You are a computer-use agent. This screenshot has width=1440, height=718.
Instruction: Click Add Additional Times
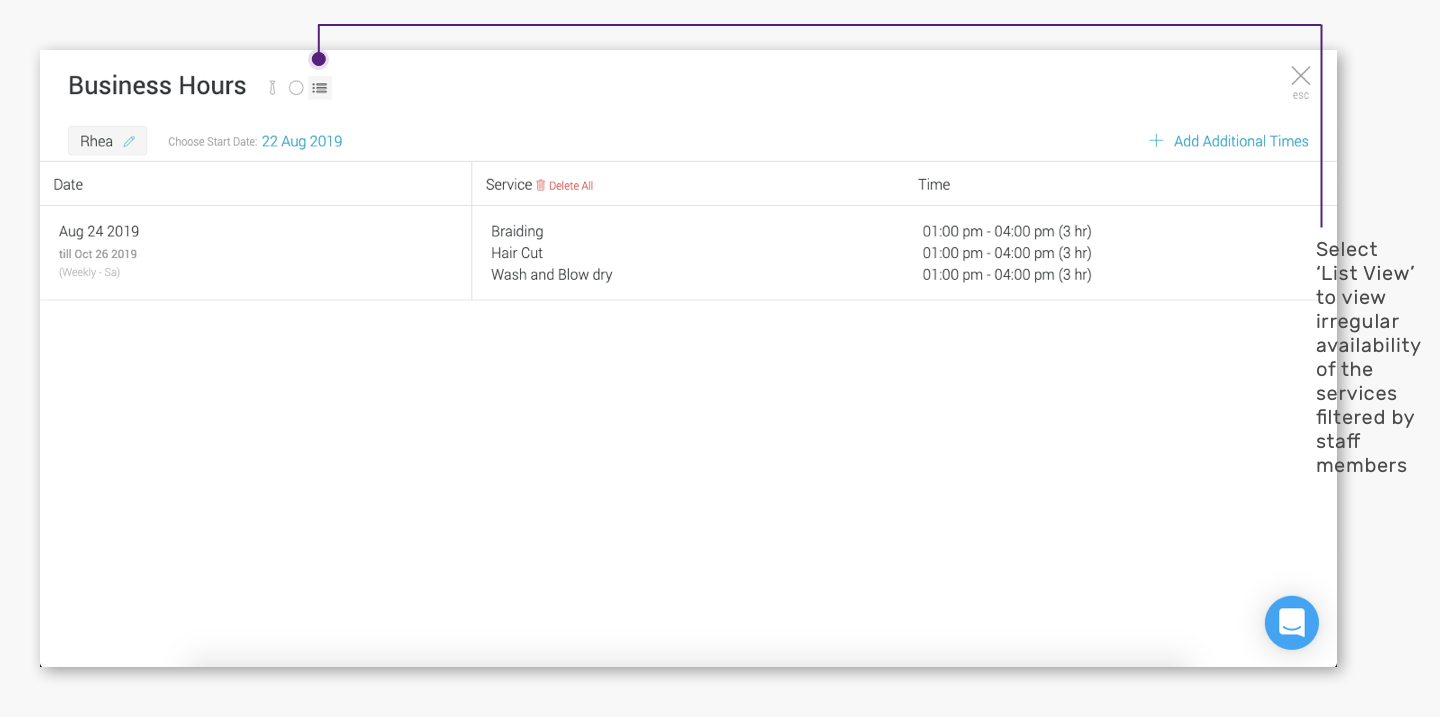pyautogui.click(x=1229, y=142)
